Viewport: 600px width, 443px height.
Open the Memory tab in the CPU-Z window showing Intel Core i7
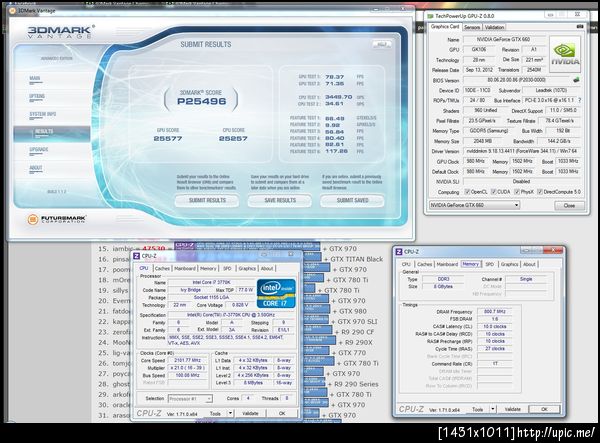pos(208,269)
